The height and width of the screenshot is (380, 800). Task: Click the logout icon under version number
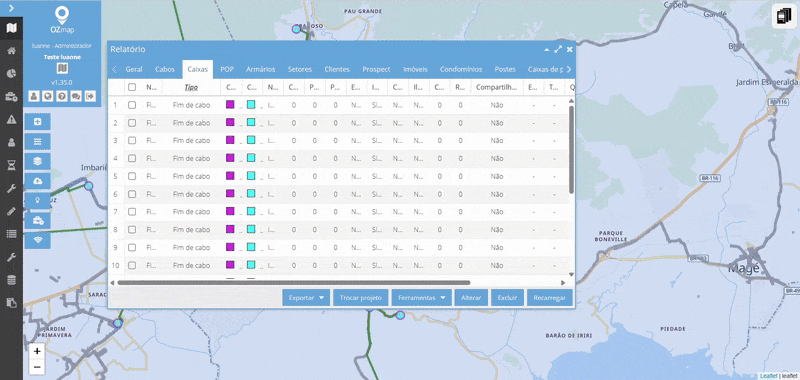coord(90,96)
